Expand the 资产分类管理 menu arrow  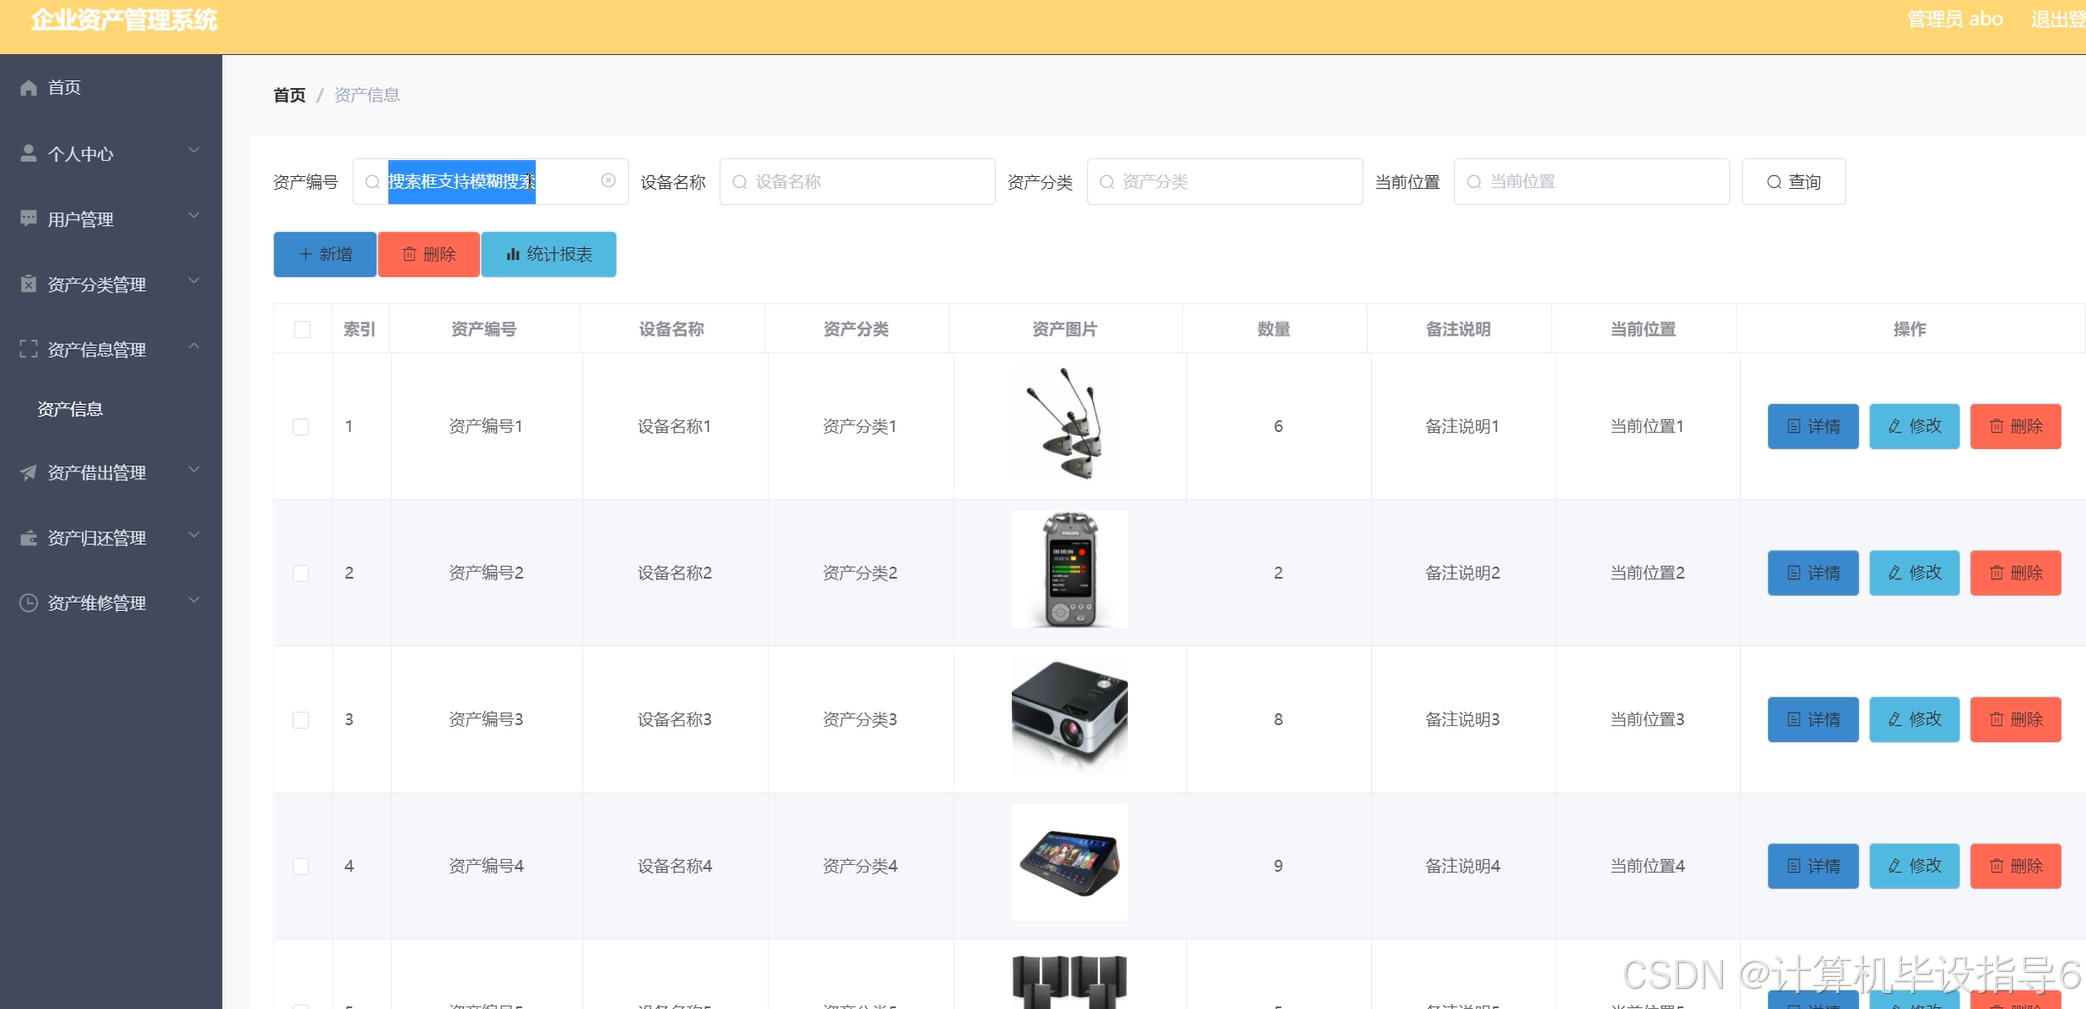click(x=194, y=282)
